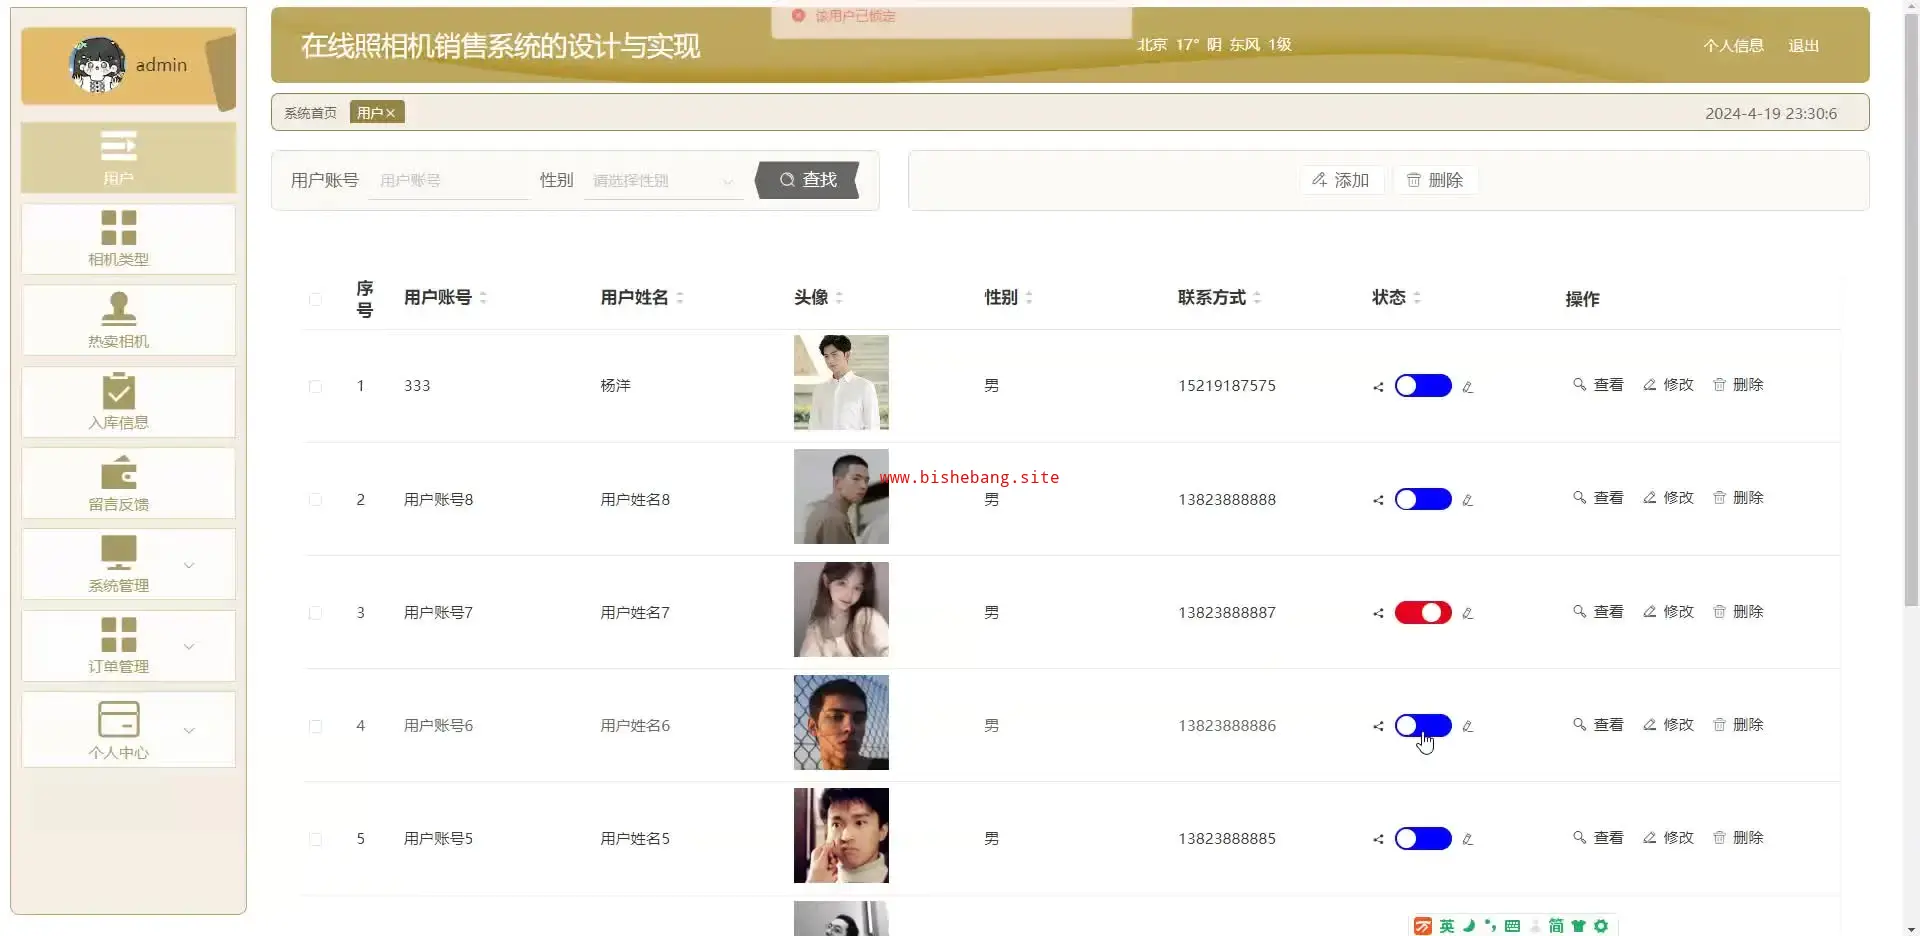Open the 用户 sidebar menu icon
The width and height of the screenshot is (1920, 936).
[118, 146]
